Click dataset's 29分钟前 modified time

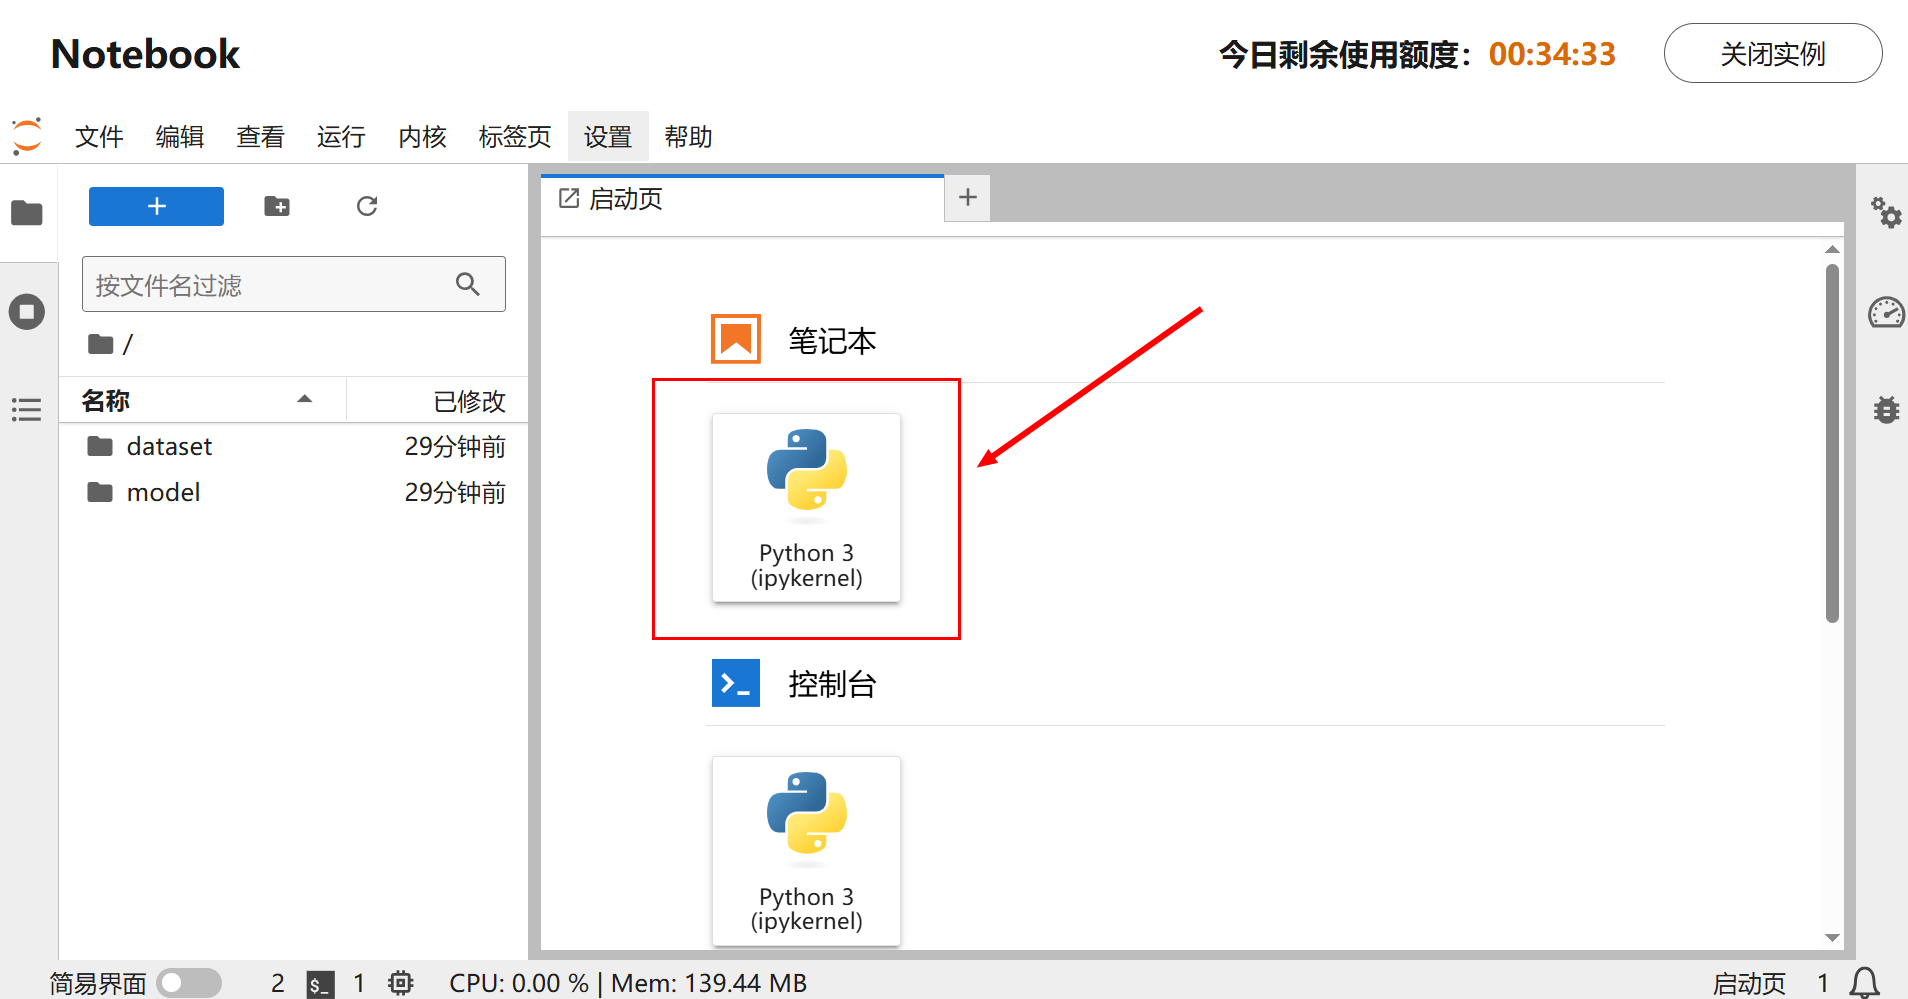coord(455,446)
